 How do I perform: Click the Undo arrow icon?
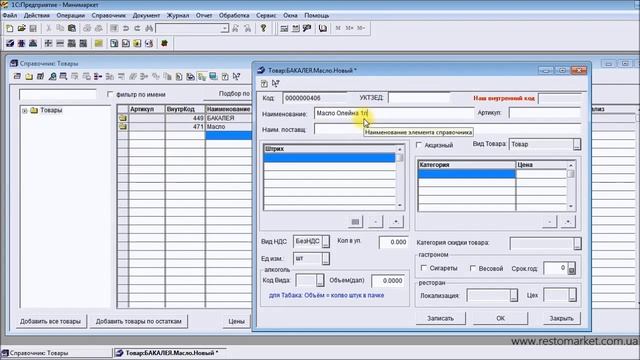(126, 28)
